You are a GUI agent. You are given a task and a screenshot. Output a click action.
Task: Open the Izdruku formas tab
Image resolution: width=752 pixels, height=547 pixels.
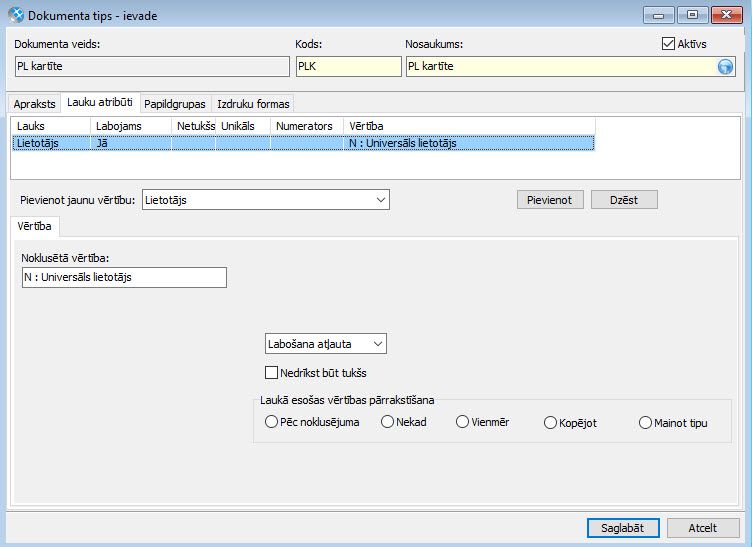(253, 104)
